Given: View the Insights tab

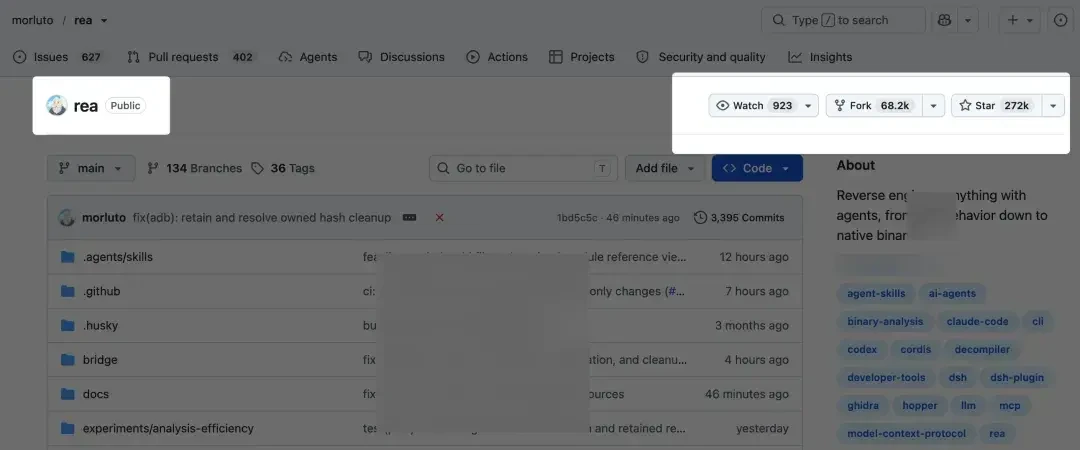Looking at the screenshot, I should click(x=820, y=57).
